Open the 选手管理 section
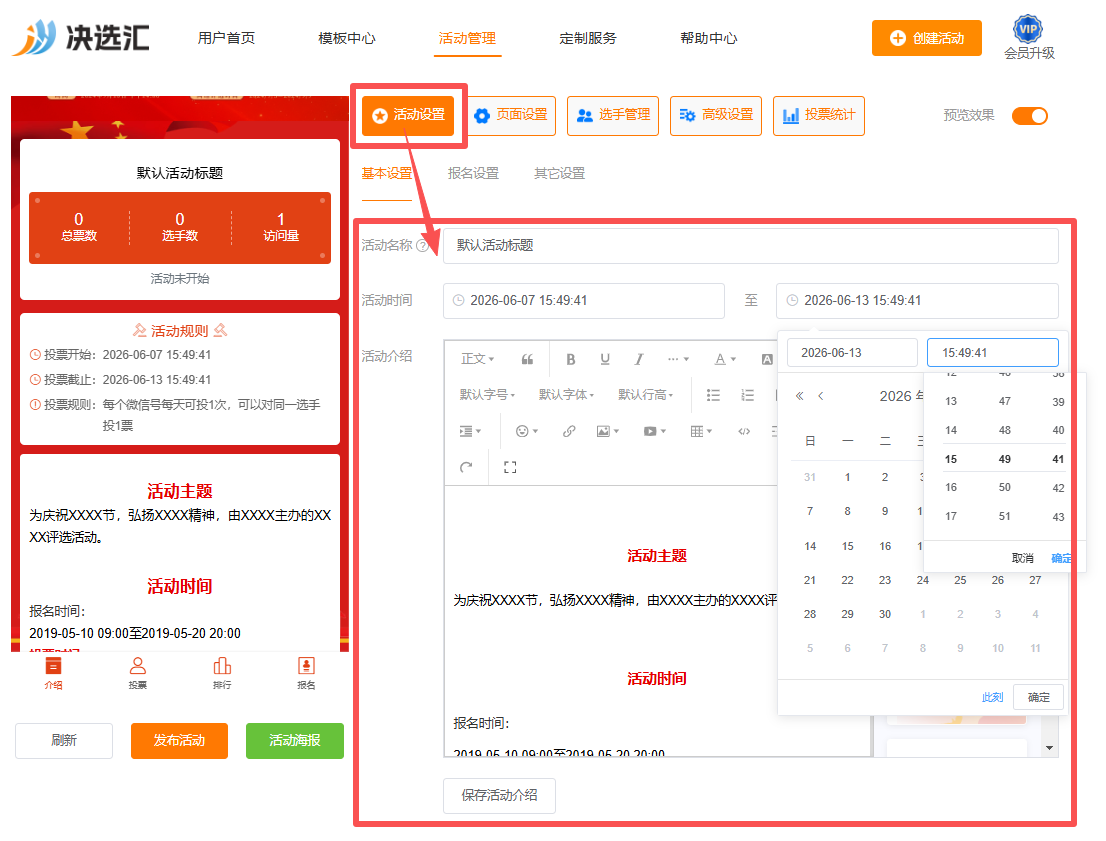Screen dimensions: 1106x841 [613, 115]
